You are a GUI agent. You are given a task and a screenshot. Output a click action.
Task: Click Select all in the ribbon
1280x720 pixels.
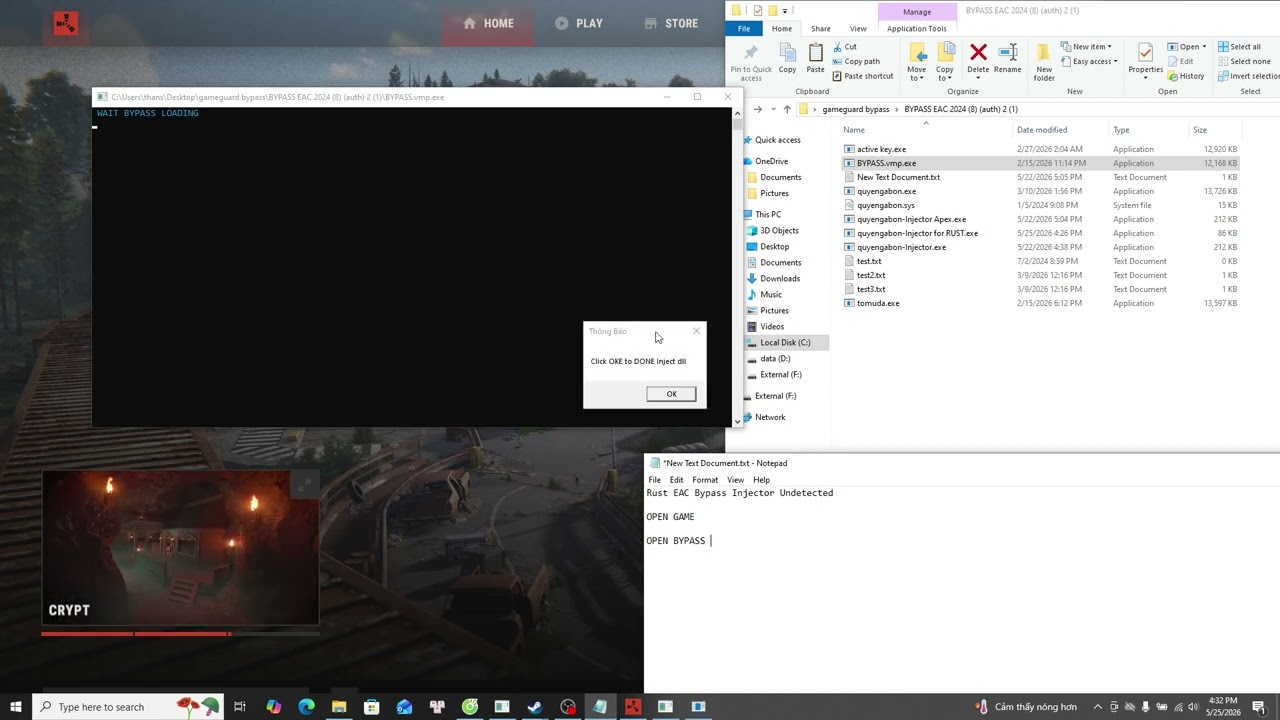(x=1239, y=47)
